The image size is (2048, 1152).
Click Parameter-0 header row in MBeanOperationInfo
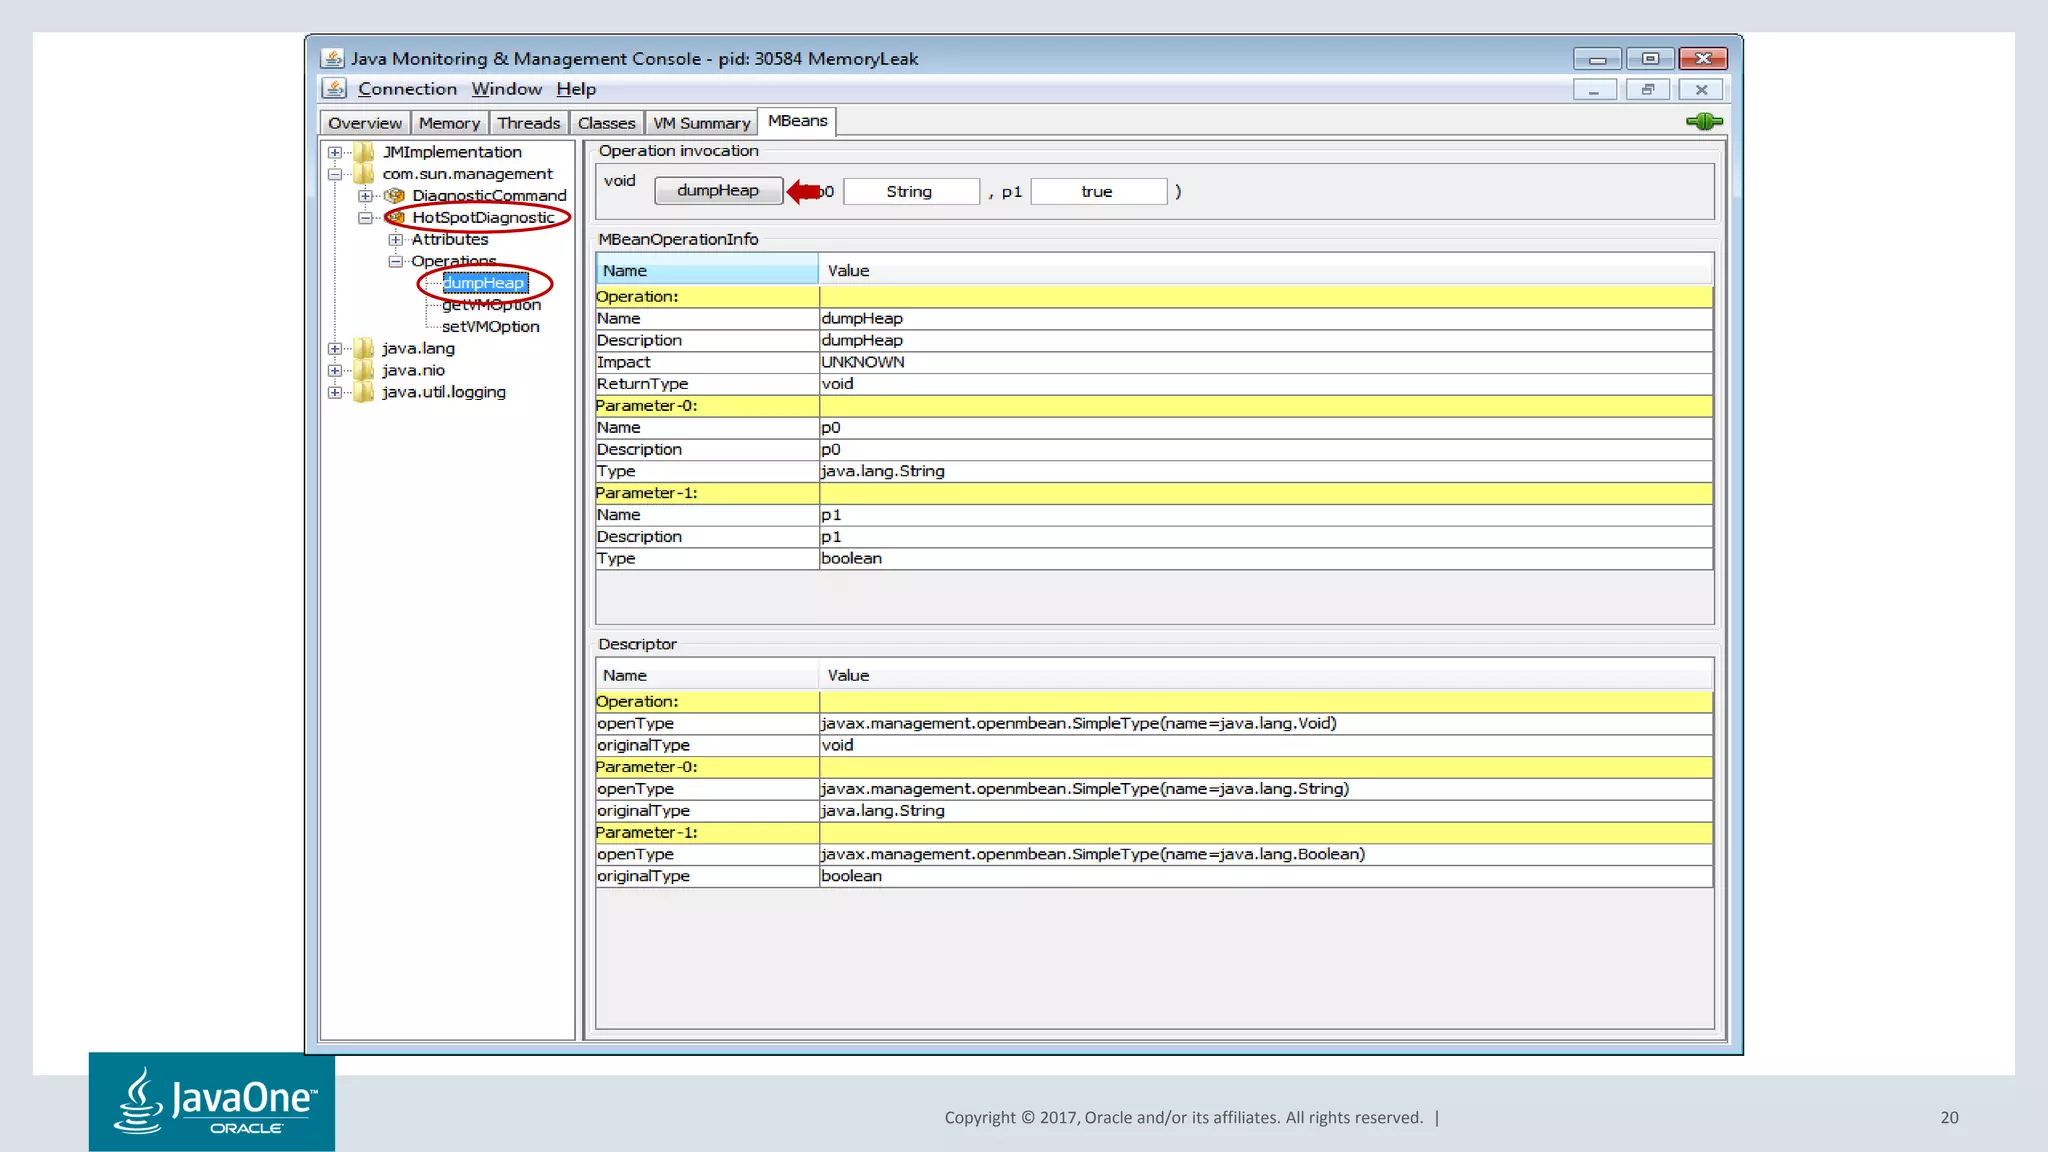coord(1154,406)
